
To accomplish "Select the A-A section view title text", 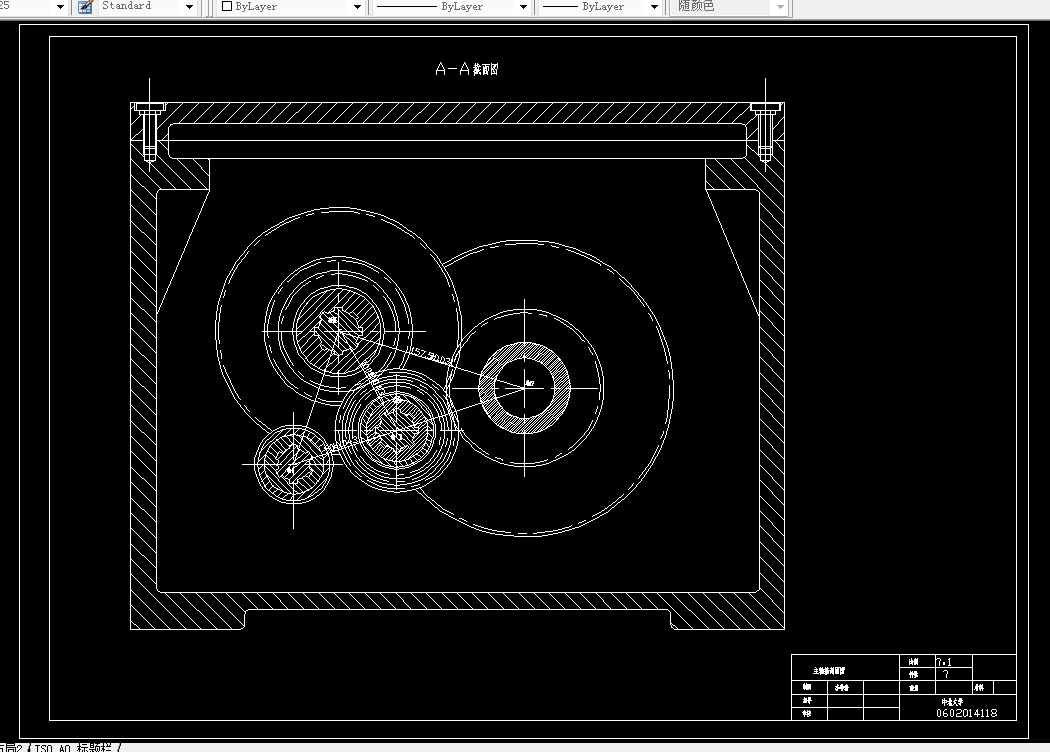I will pyautogui.click(x=467, y=69).
